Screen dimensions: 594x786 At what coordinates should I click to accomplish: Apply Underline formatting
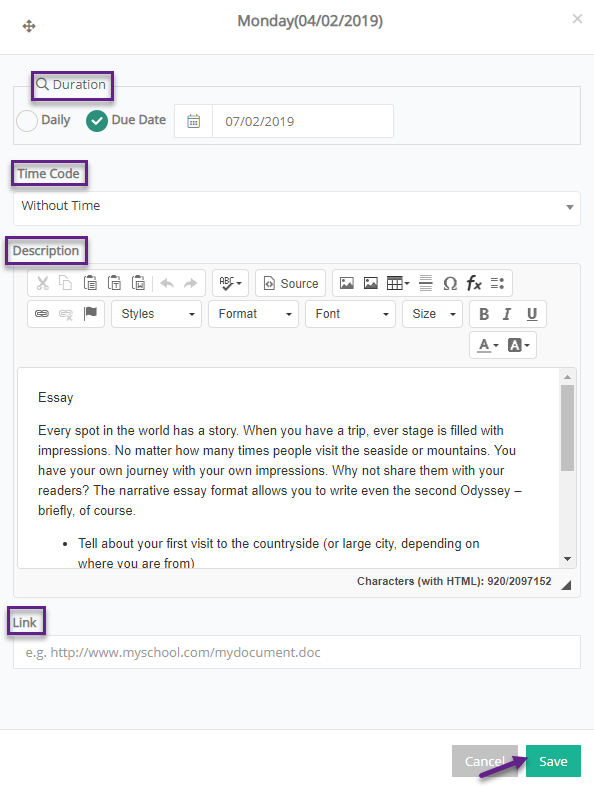click(x=532, y=314)
